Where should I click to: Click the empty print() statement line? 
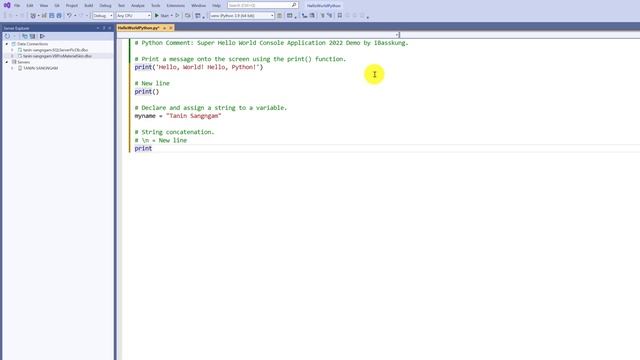[147, 92]
